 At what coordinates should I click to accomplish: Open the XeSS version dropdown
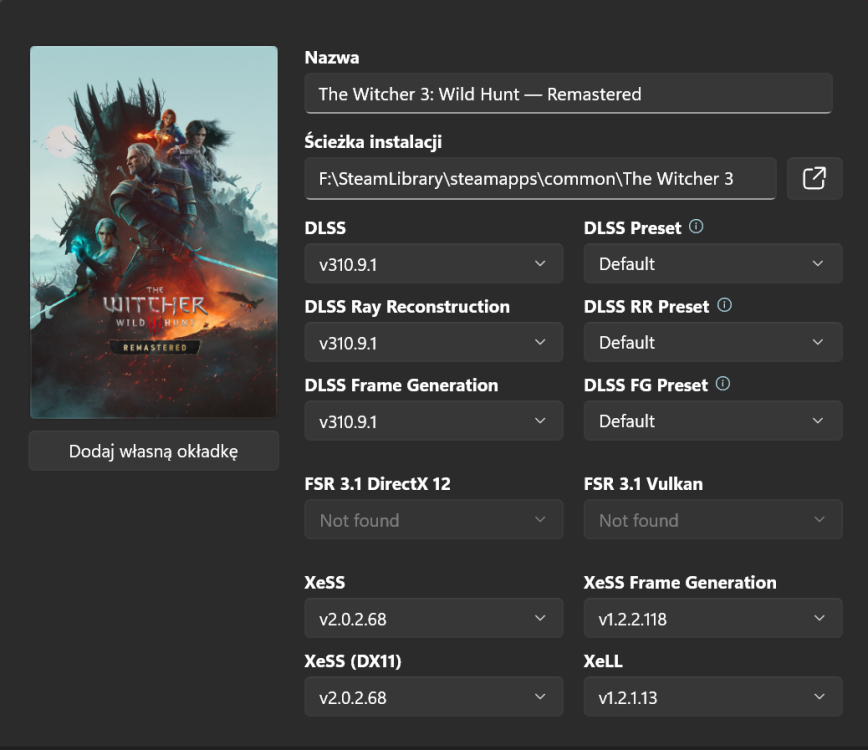433,618
